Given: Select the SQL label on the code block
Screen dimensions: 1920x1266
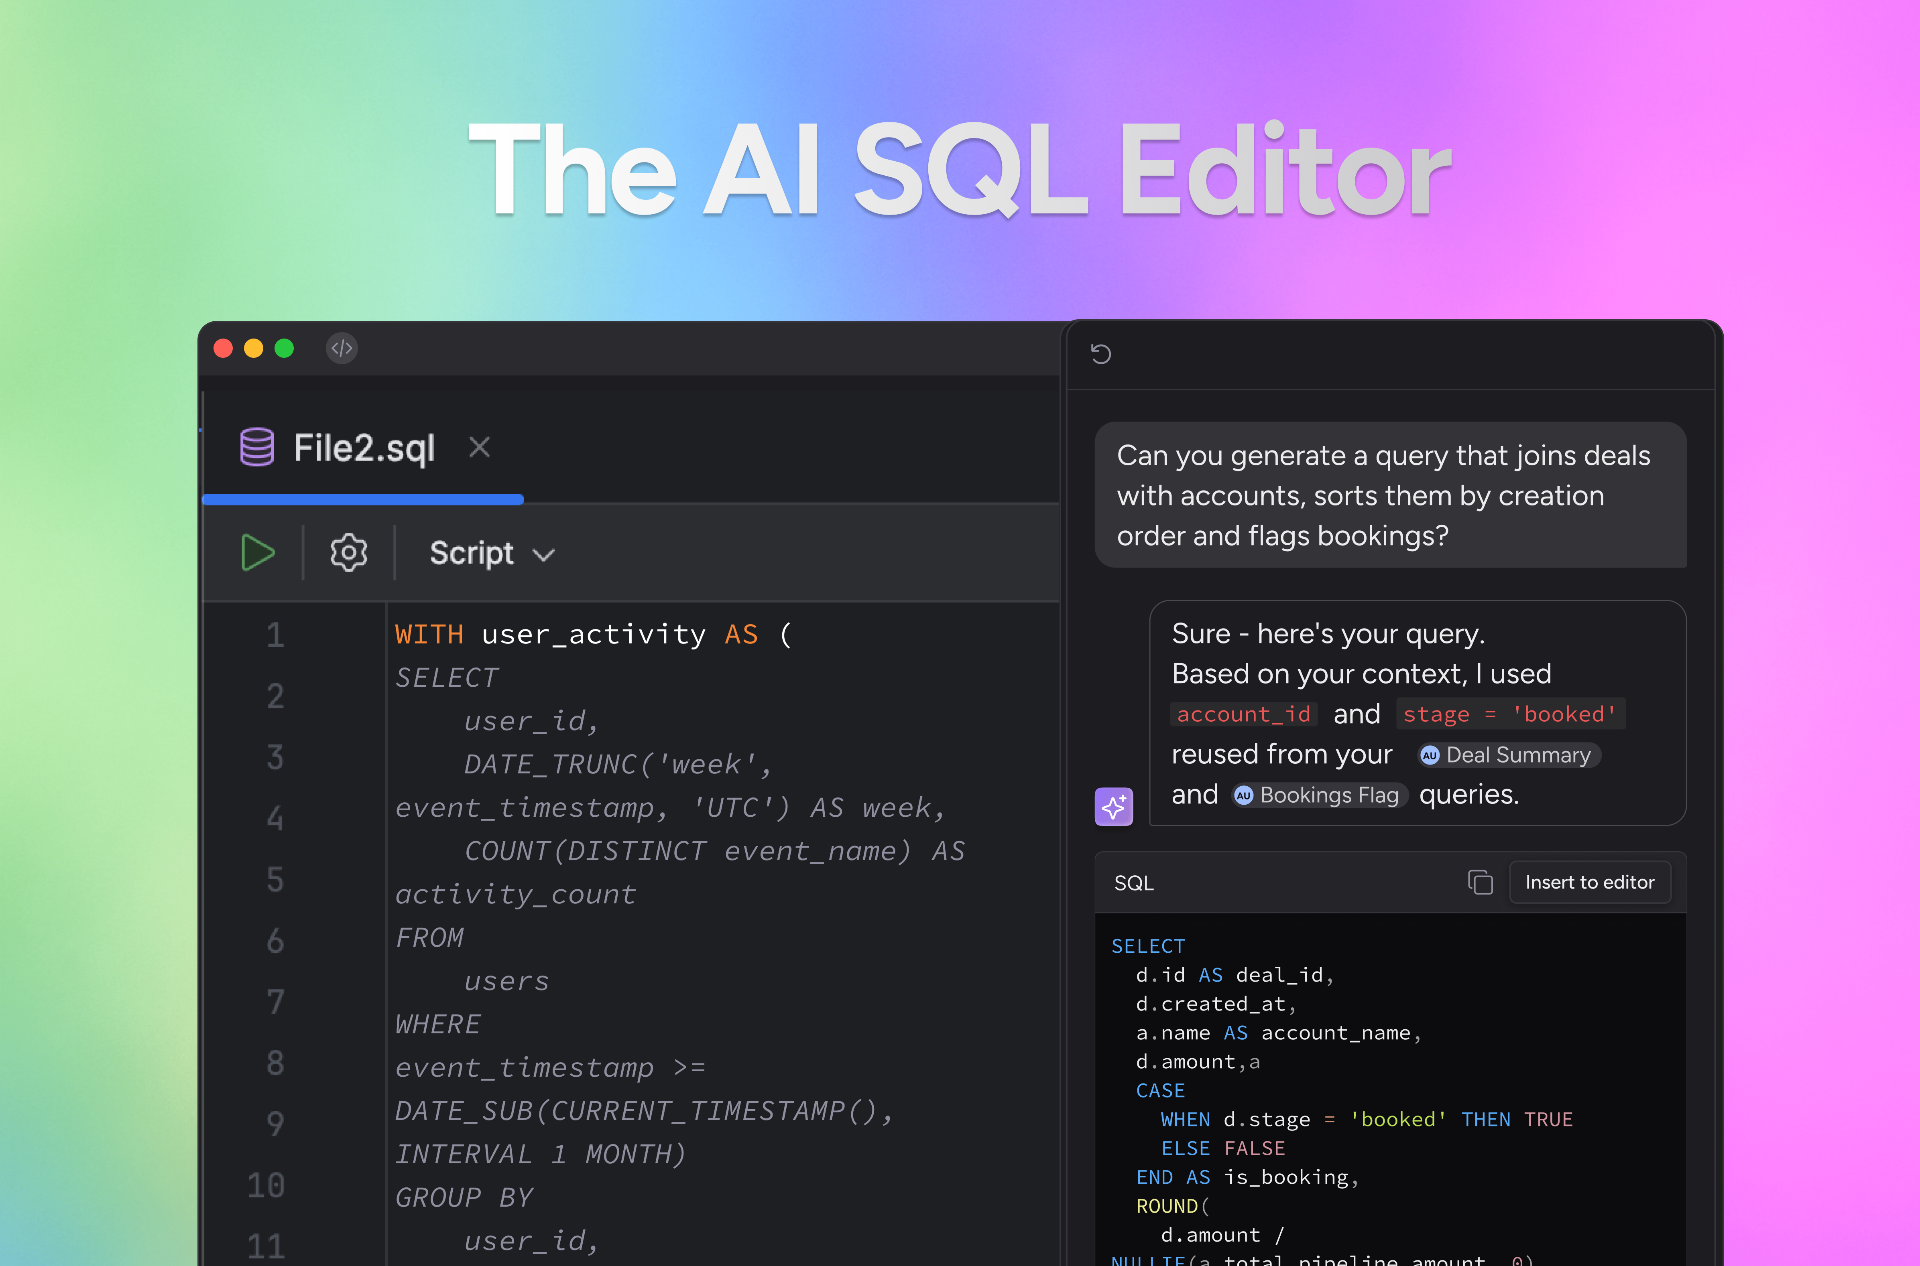Looking at the screenshot, I should (1134, 882).
